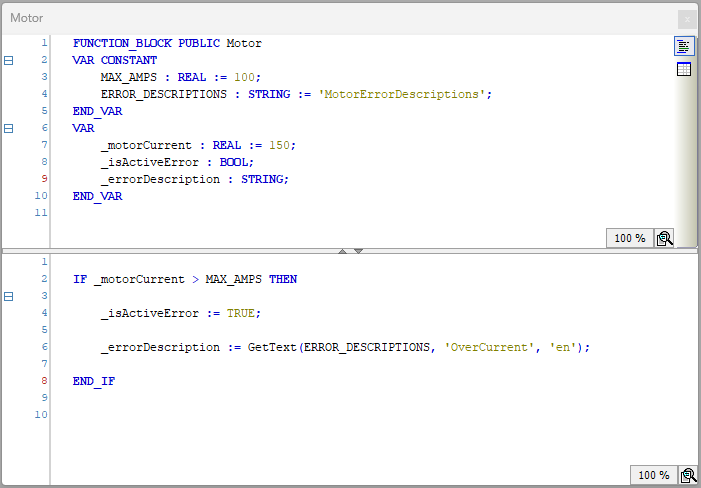Collapse the IF block in implementation

(x=8, y=296)
